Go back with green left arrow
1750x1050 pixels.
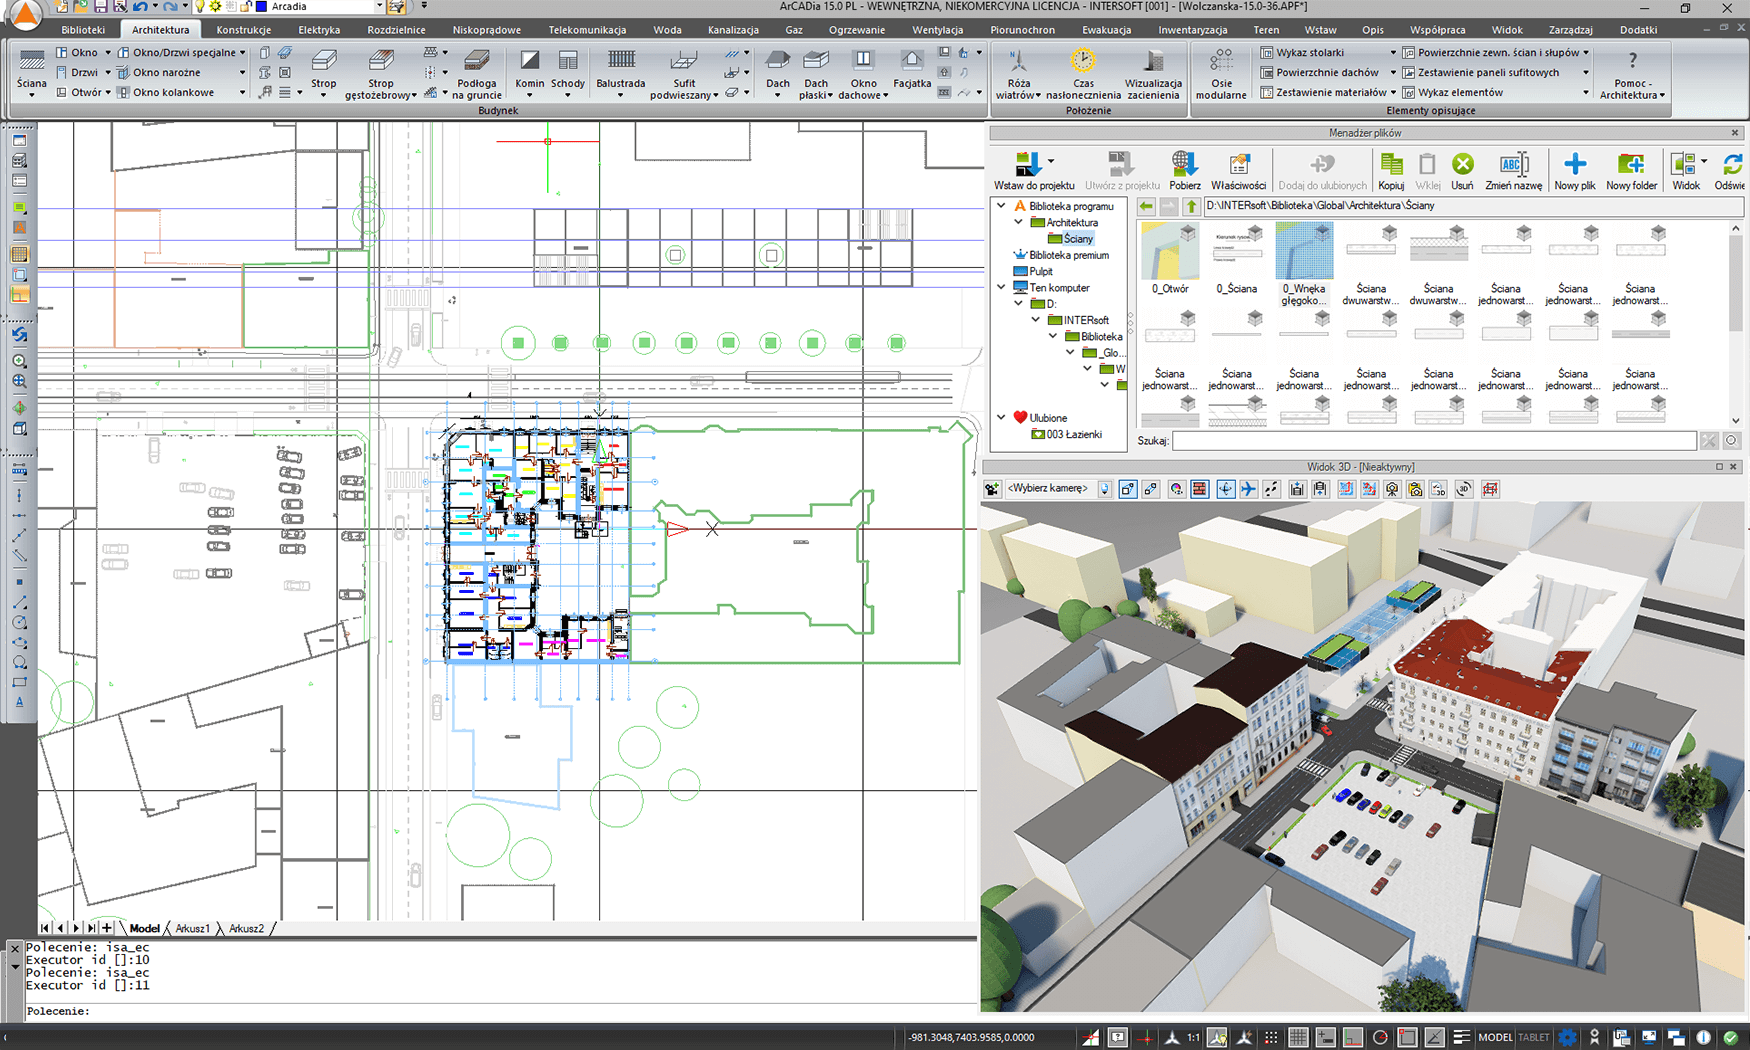coord(1146,206)
